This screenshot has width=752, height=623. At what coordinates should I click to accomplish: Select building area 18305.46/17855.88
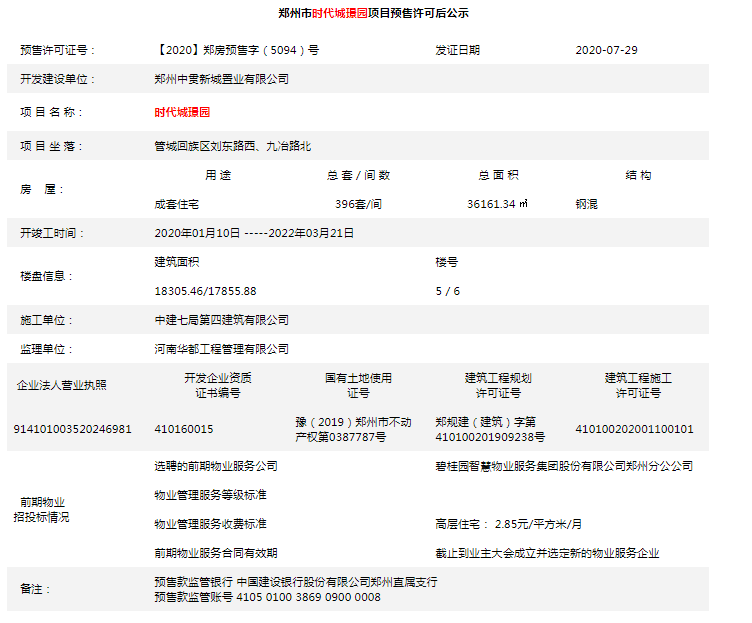[x=205, y=291]
